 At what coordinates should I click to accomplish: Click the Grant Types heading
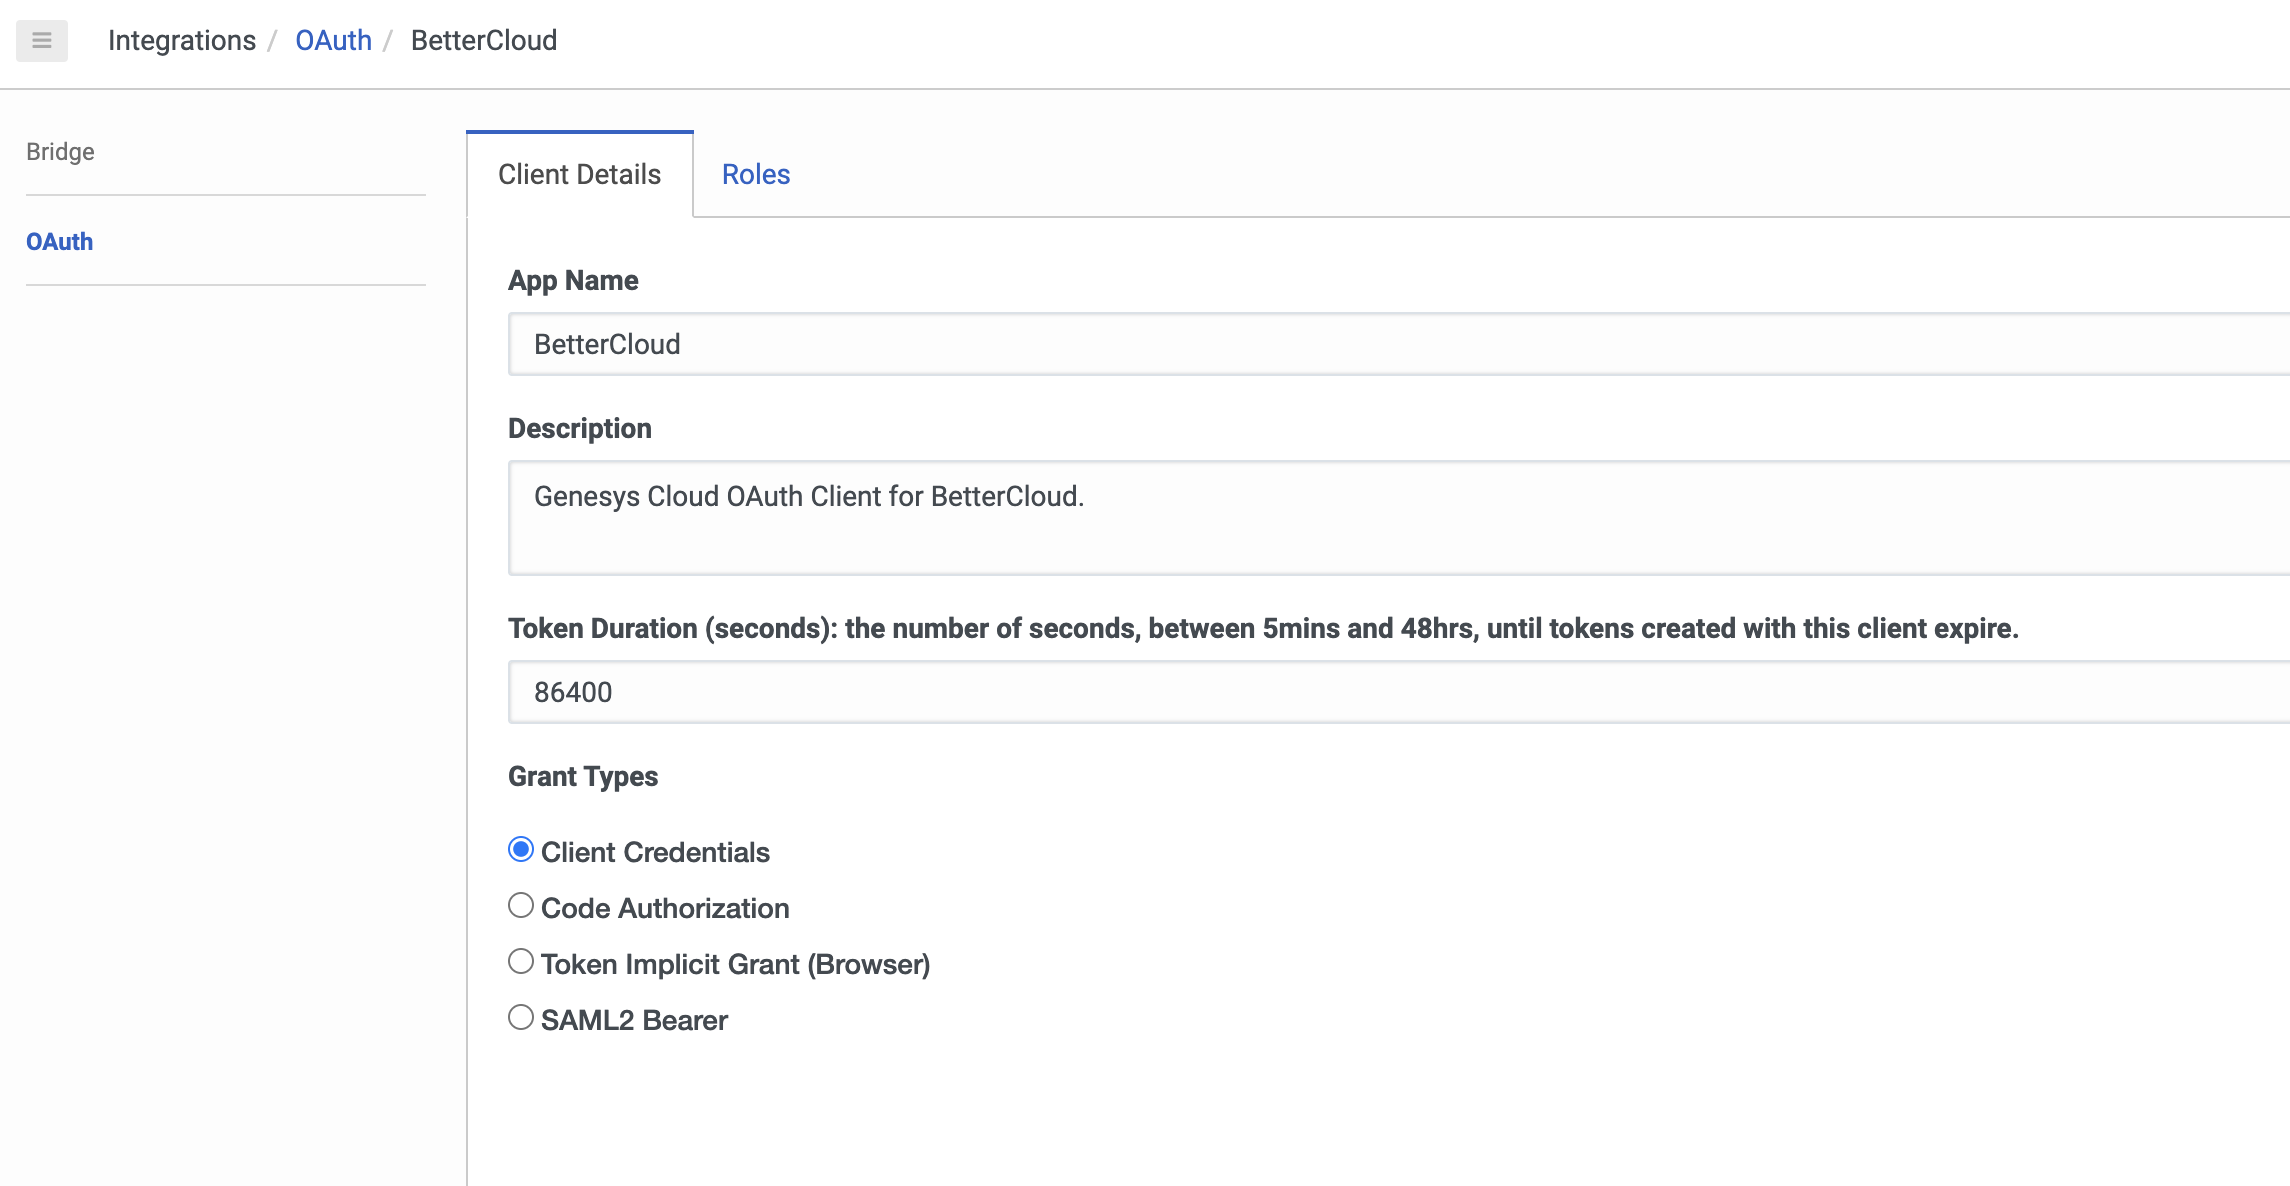(584, 776)
